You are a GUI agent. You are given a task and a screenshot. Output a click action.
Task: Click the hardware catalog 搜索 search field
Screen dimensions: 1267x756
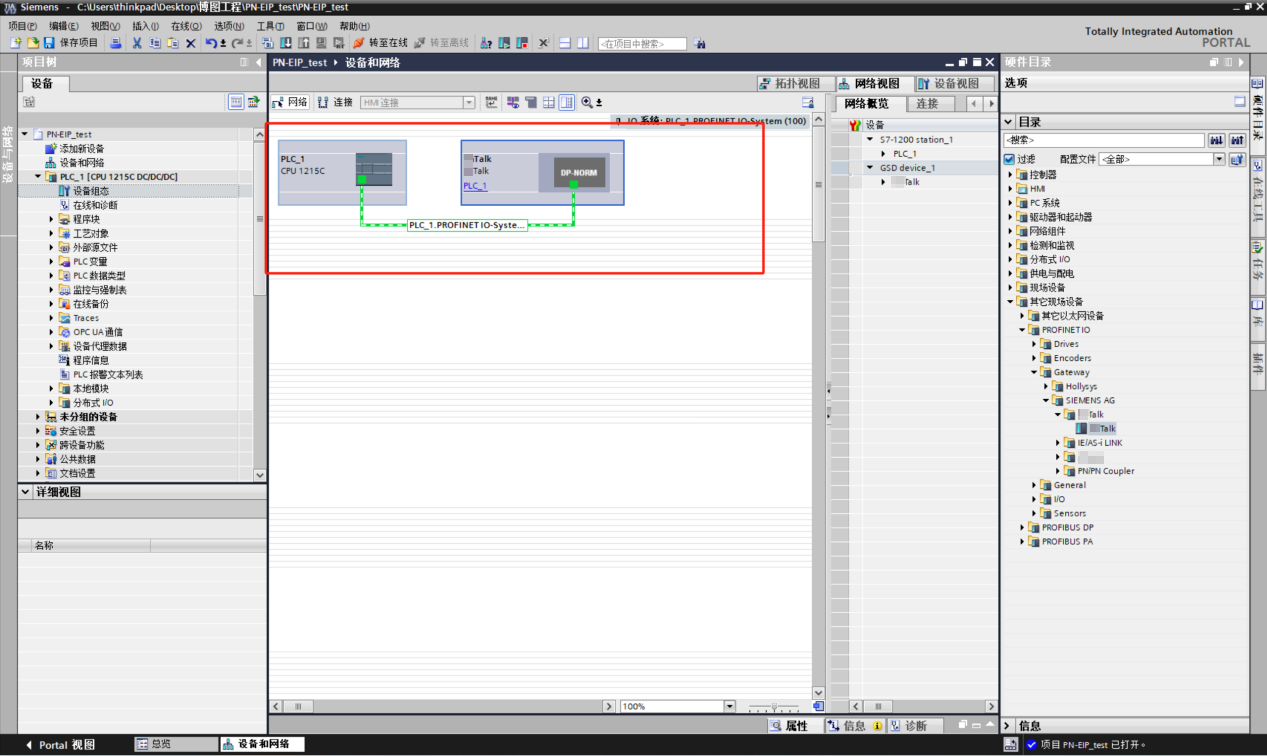(1104, 140)
